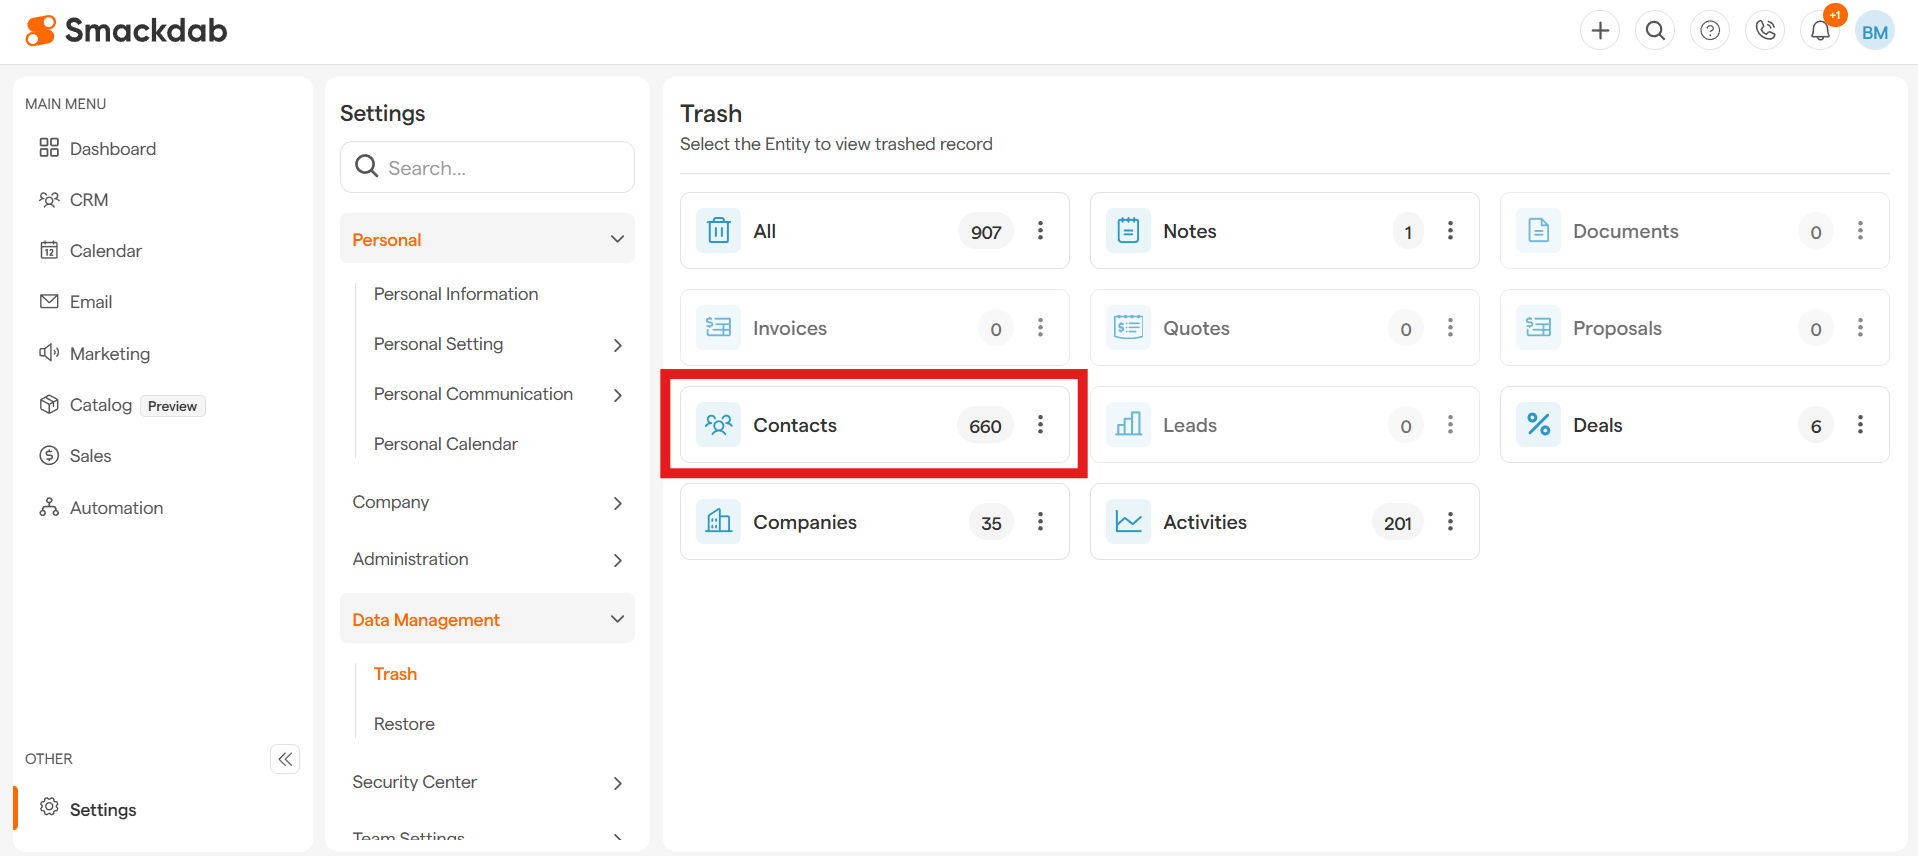Open the BM user profile avatar
Viewport: 1918px width, 856px height.
pyautogui.click(x=1874, y=31)
